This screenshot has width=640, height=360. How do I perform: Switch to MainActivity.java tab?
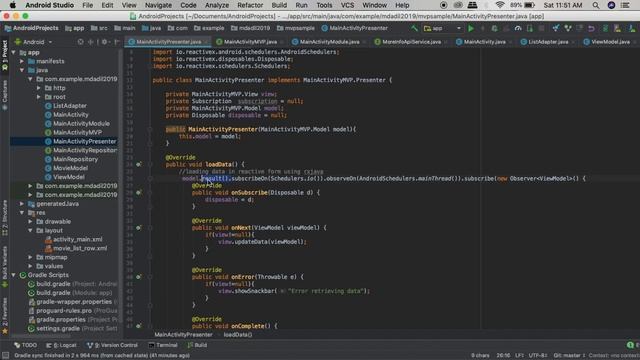point(484,42)
